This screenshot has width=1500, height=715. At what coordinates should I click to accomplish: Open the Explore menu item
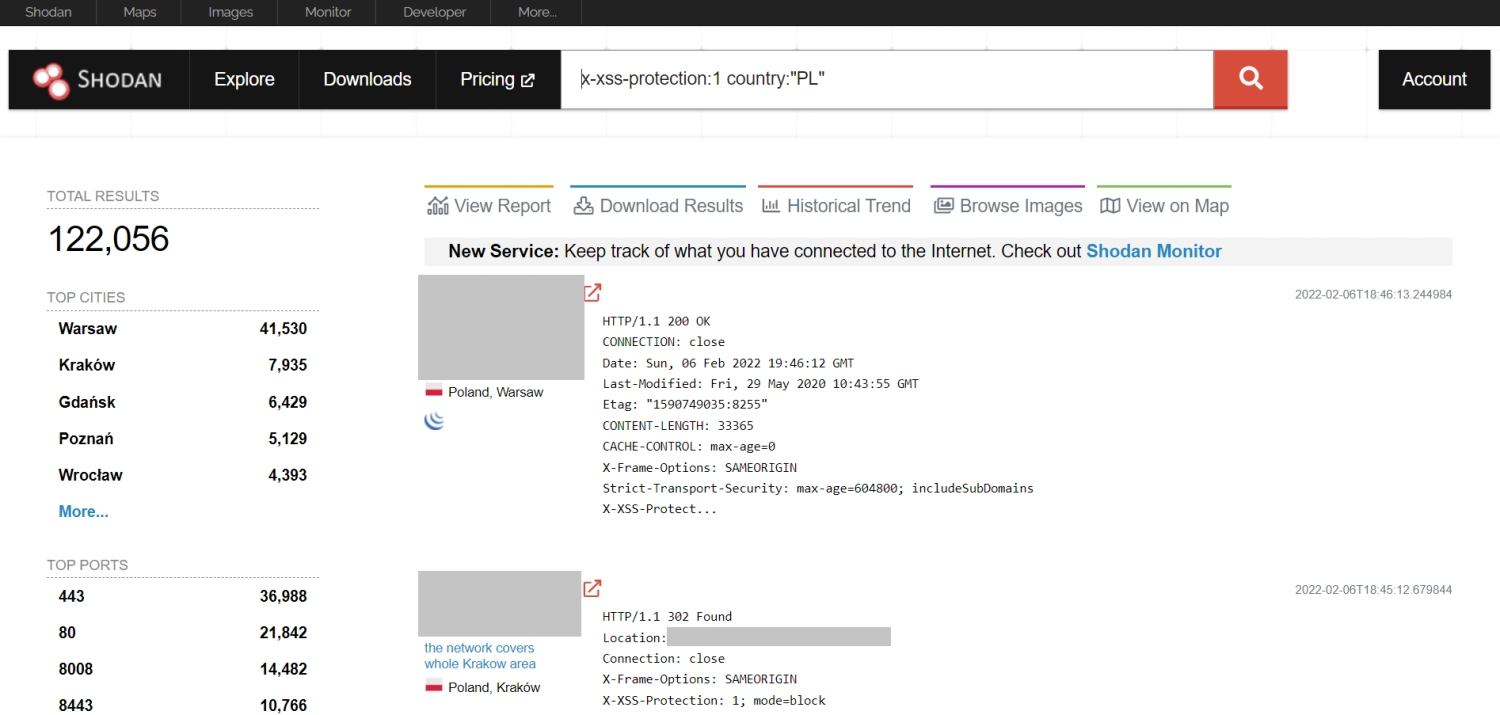244,79
